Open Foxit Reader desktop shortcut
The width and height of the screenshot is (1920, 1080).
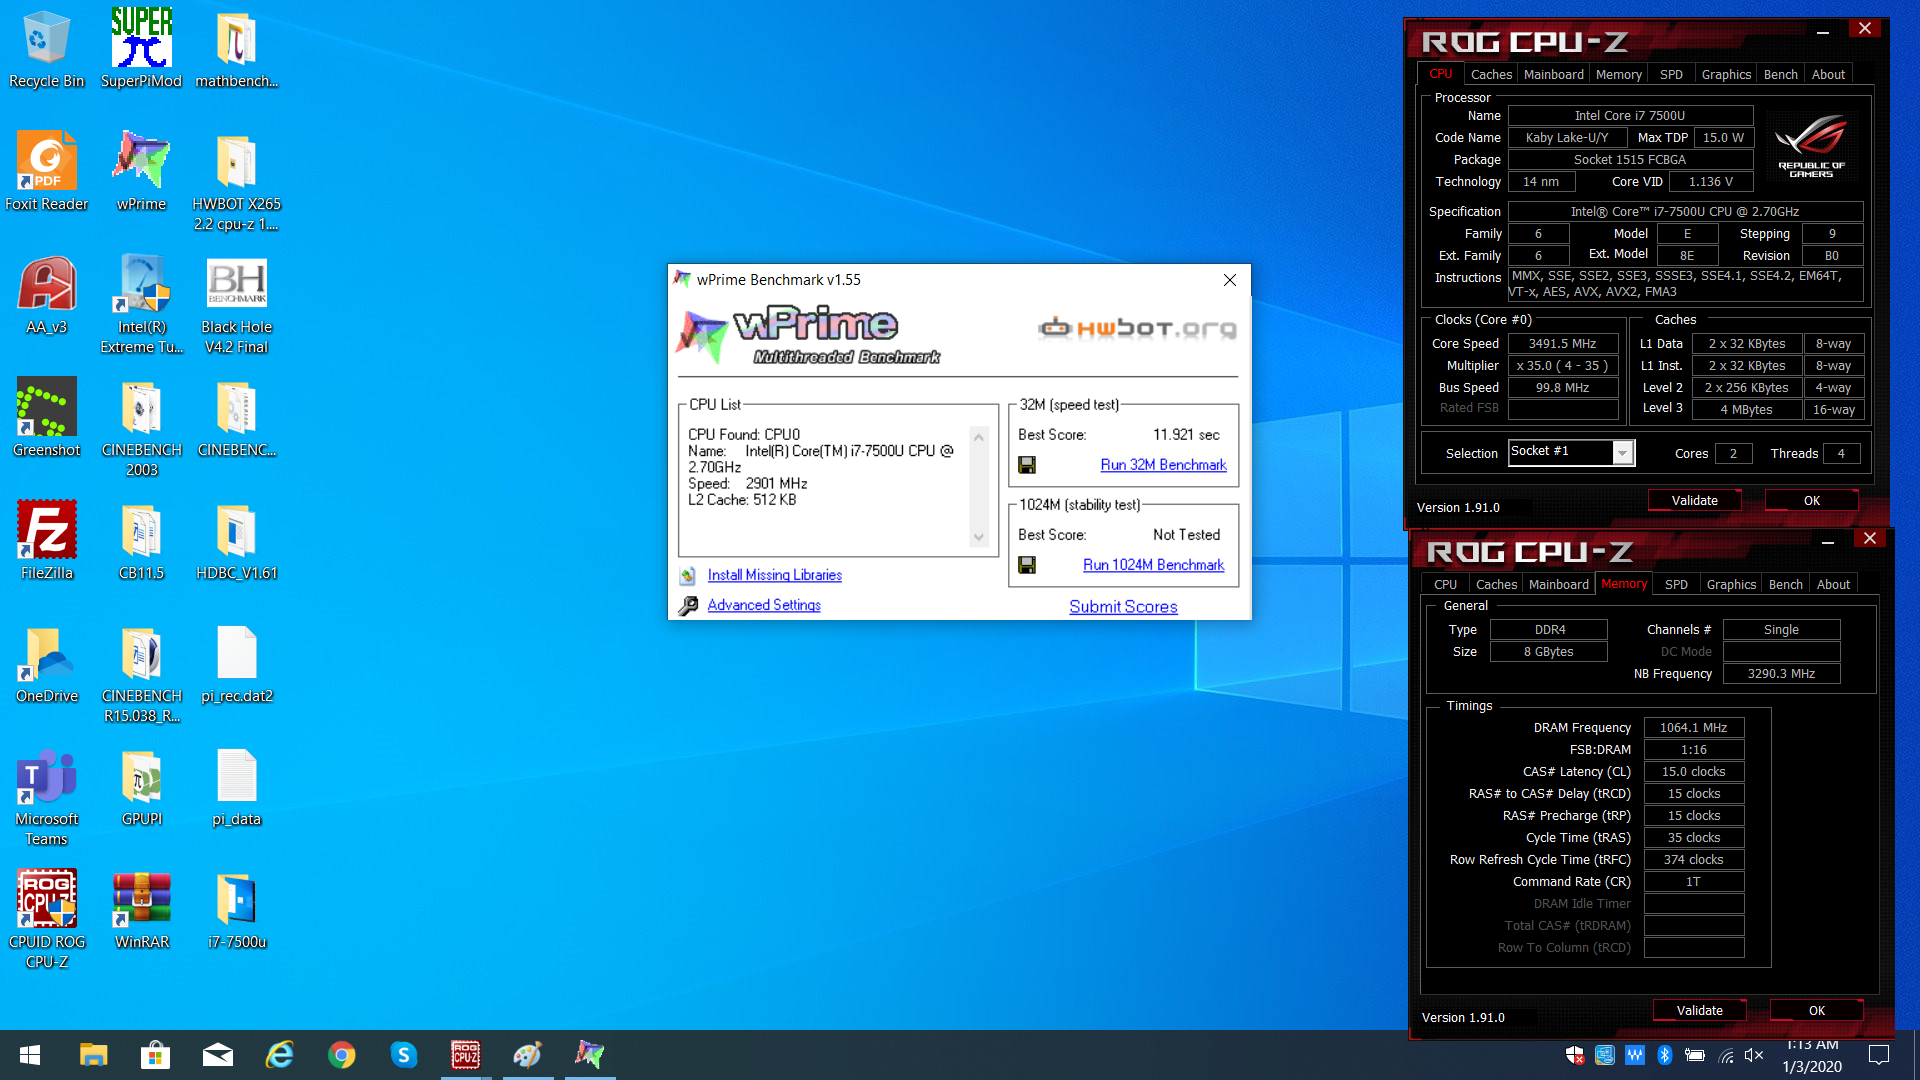click(46, 171)
